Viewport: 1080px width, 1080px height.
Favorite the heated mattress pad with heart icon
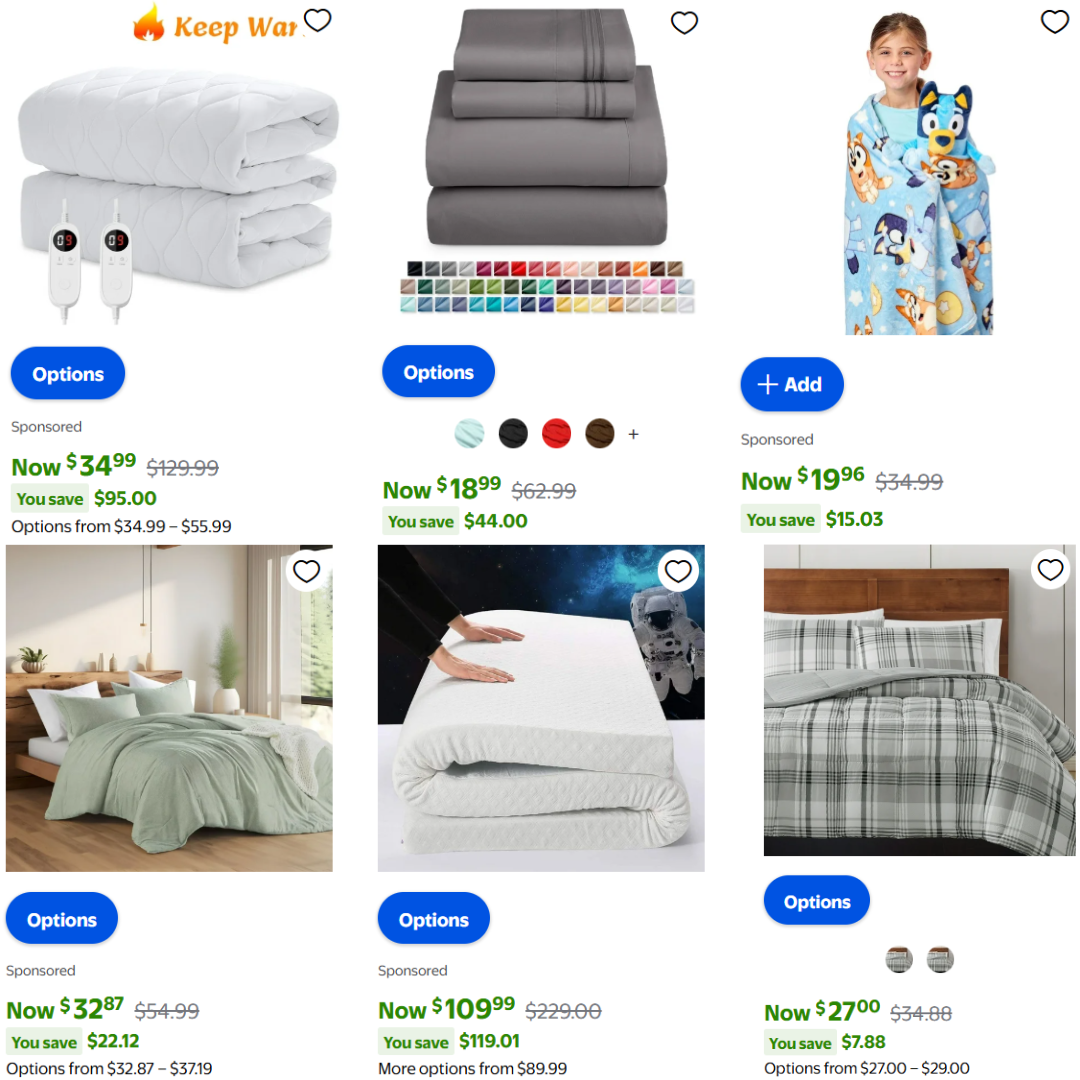[318, 21]
